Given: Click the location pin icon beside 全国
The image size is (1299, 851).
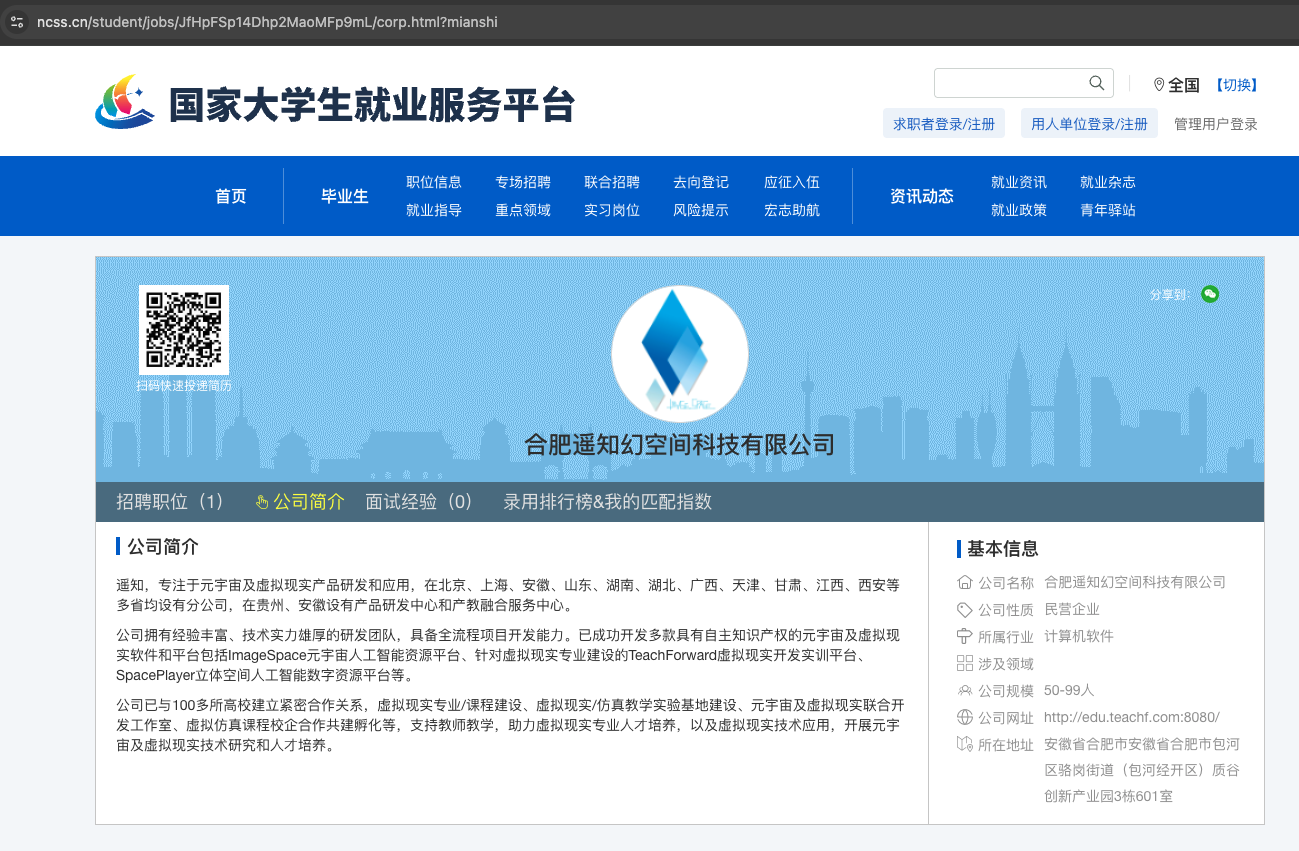Looking at the screenshot, I should click(x=1159, y=85).
